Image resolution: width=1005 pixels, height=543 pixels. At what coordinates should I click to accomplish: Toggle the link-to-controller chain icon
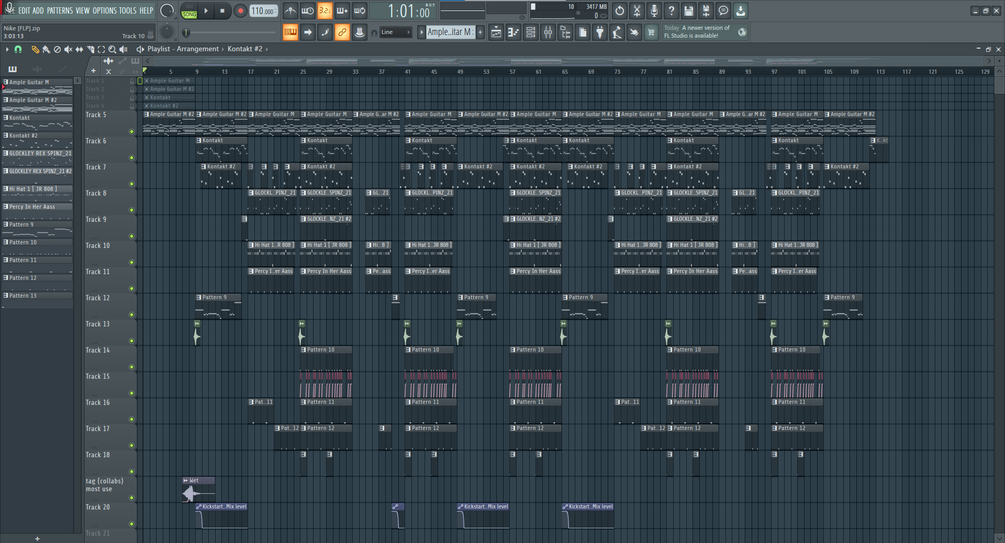coord(342,32)
